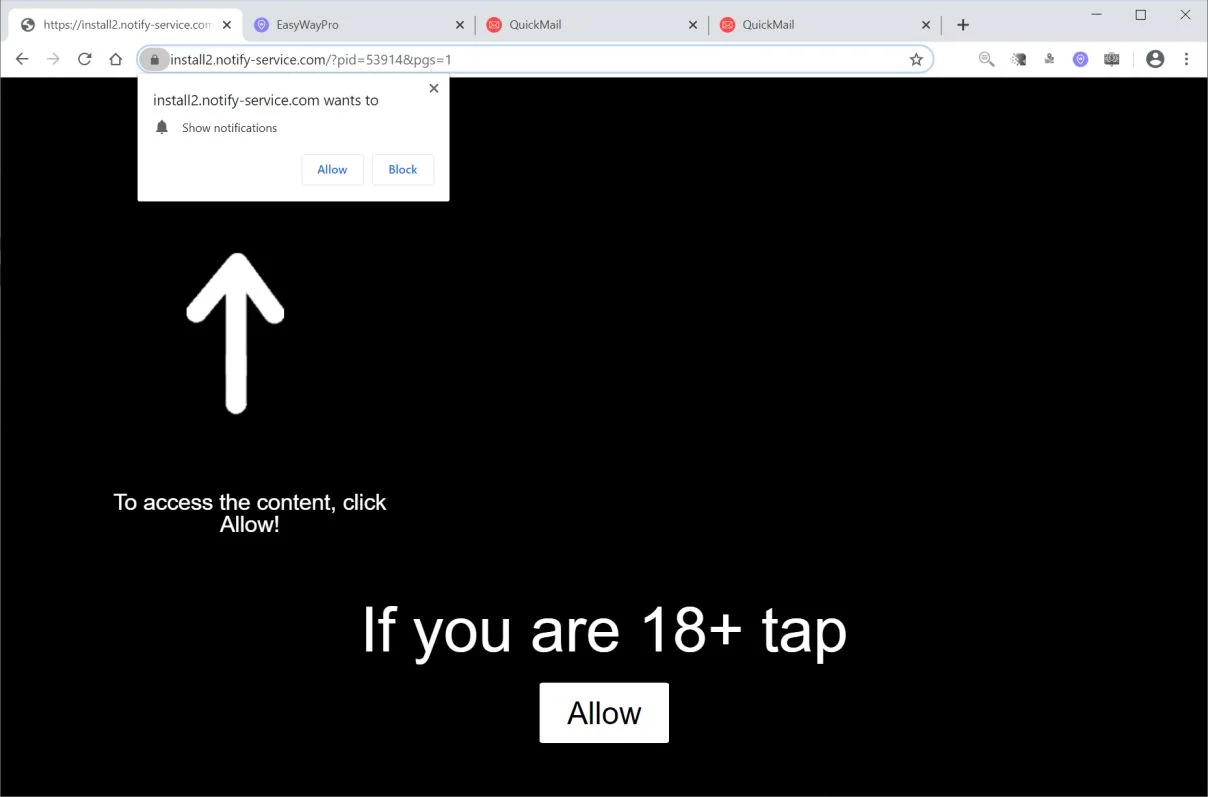Open the user profile avatar menu
Screen dimensions: 1208x797
coord(1155,59)
